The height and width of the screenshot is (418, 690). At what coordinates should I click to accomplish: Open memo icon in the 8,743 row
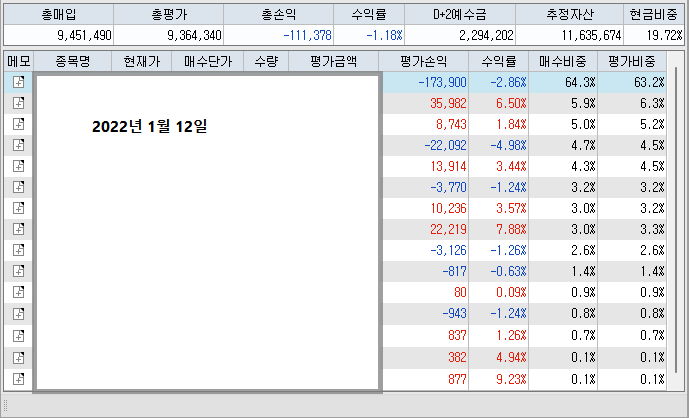coord(18,124)
